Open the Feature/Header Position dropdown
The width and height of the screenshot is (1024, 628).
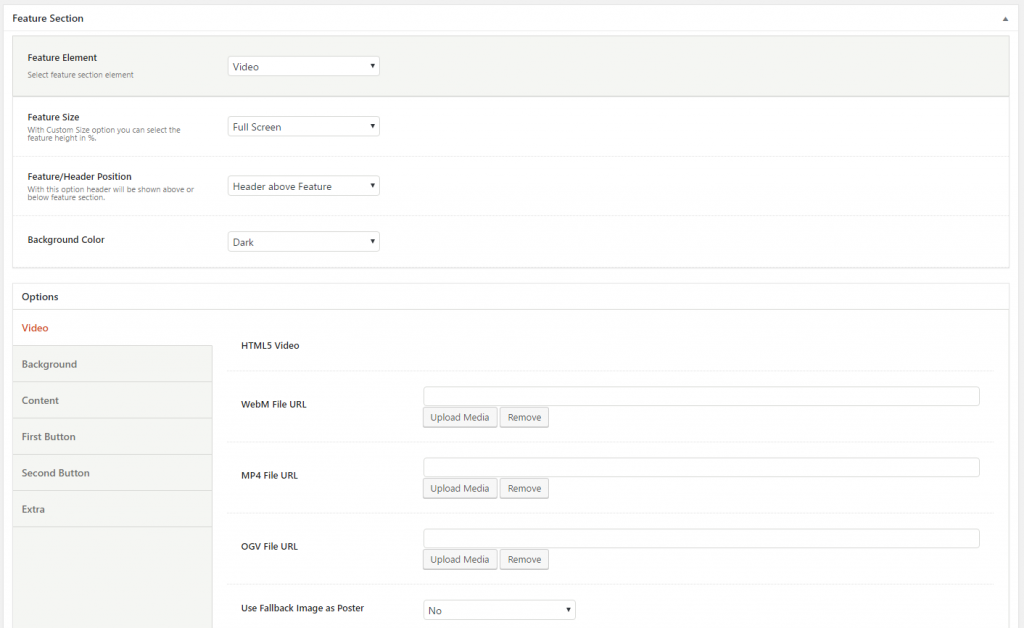coord(303,186)
